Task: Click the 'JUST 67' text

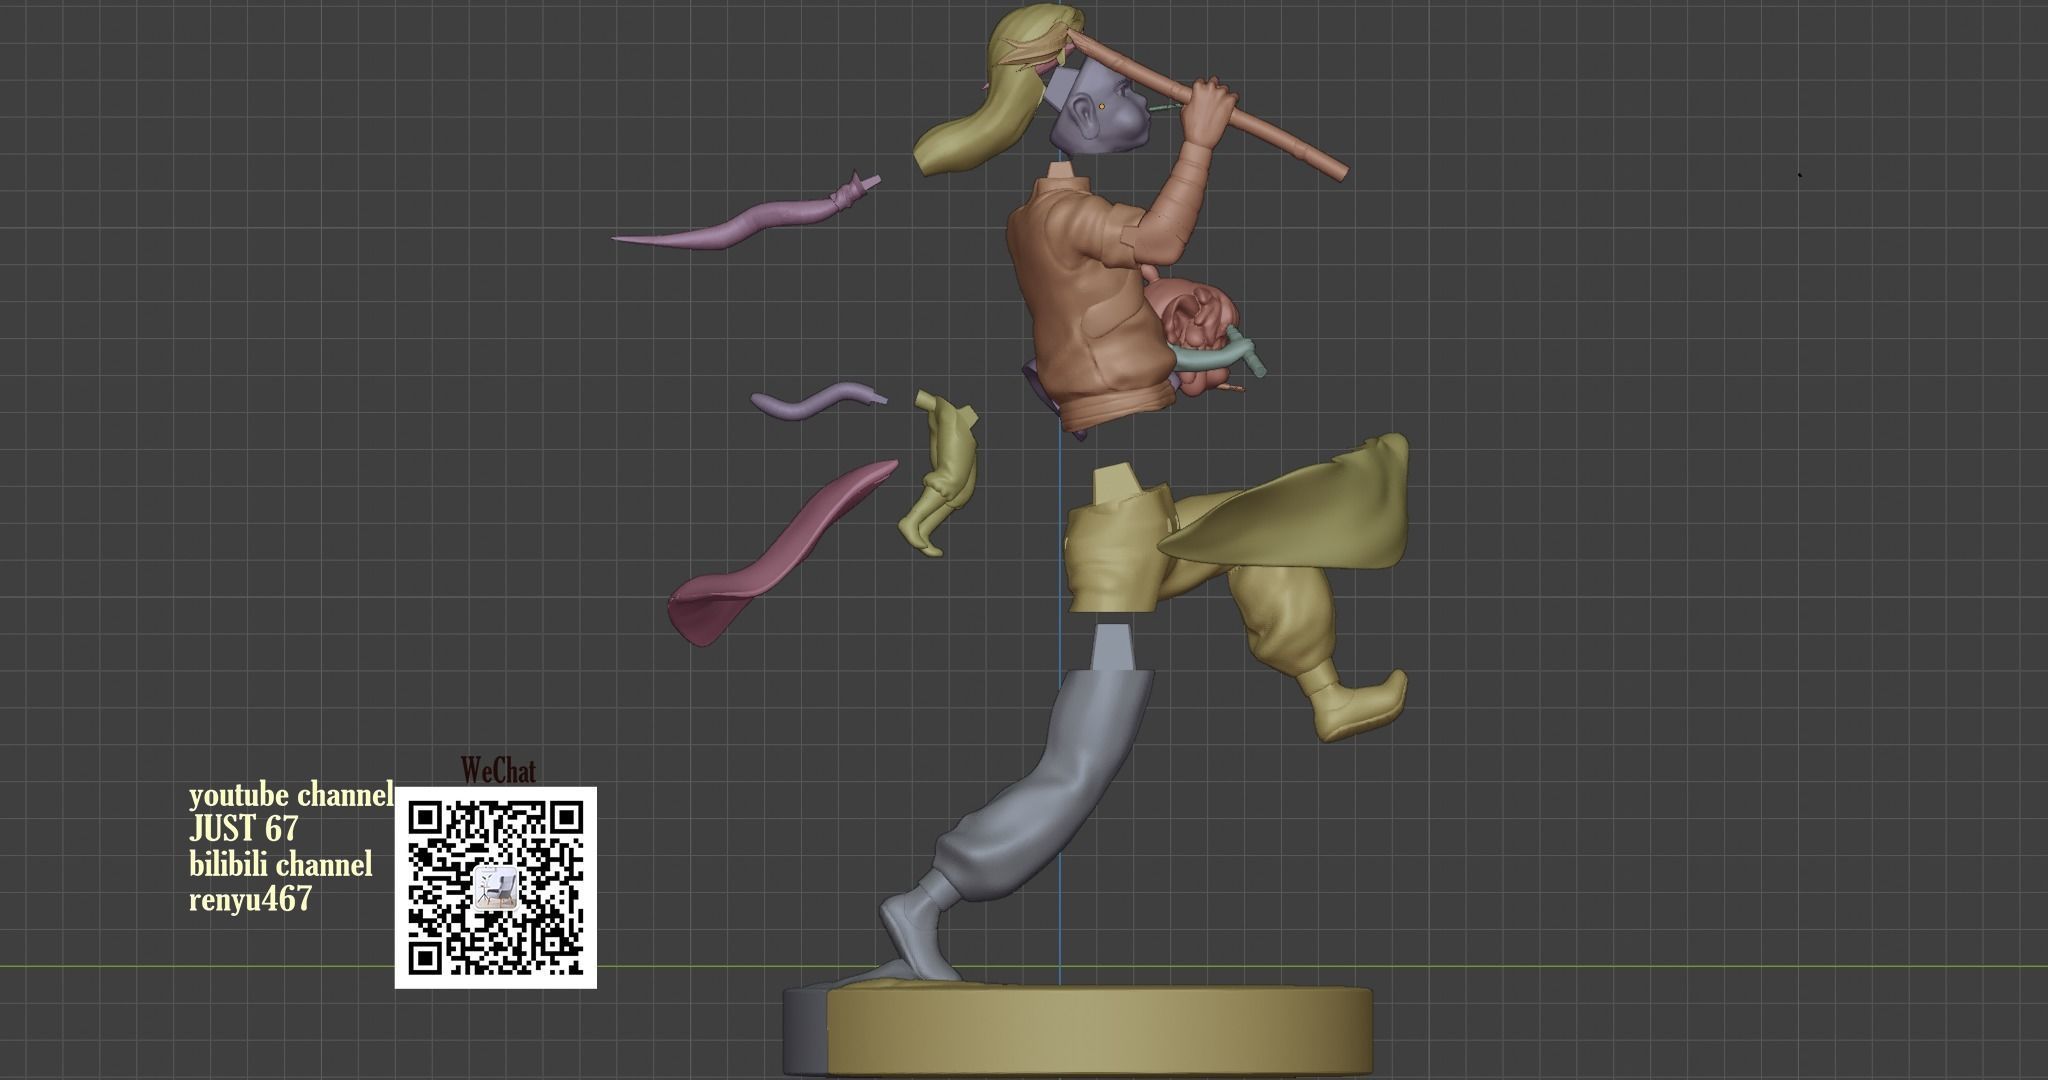Action: tap(243, 829)
